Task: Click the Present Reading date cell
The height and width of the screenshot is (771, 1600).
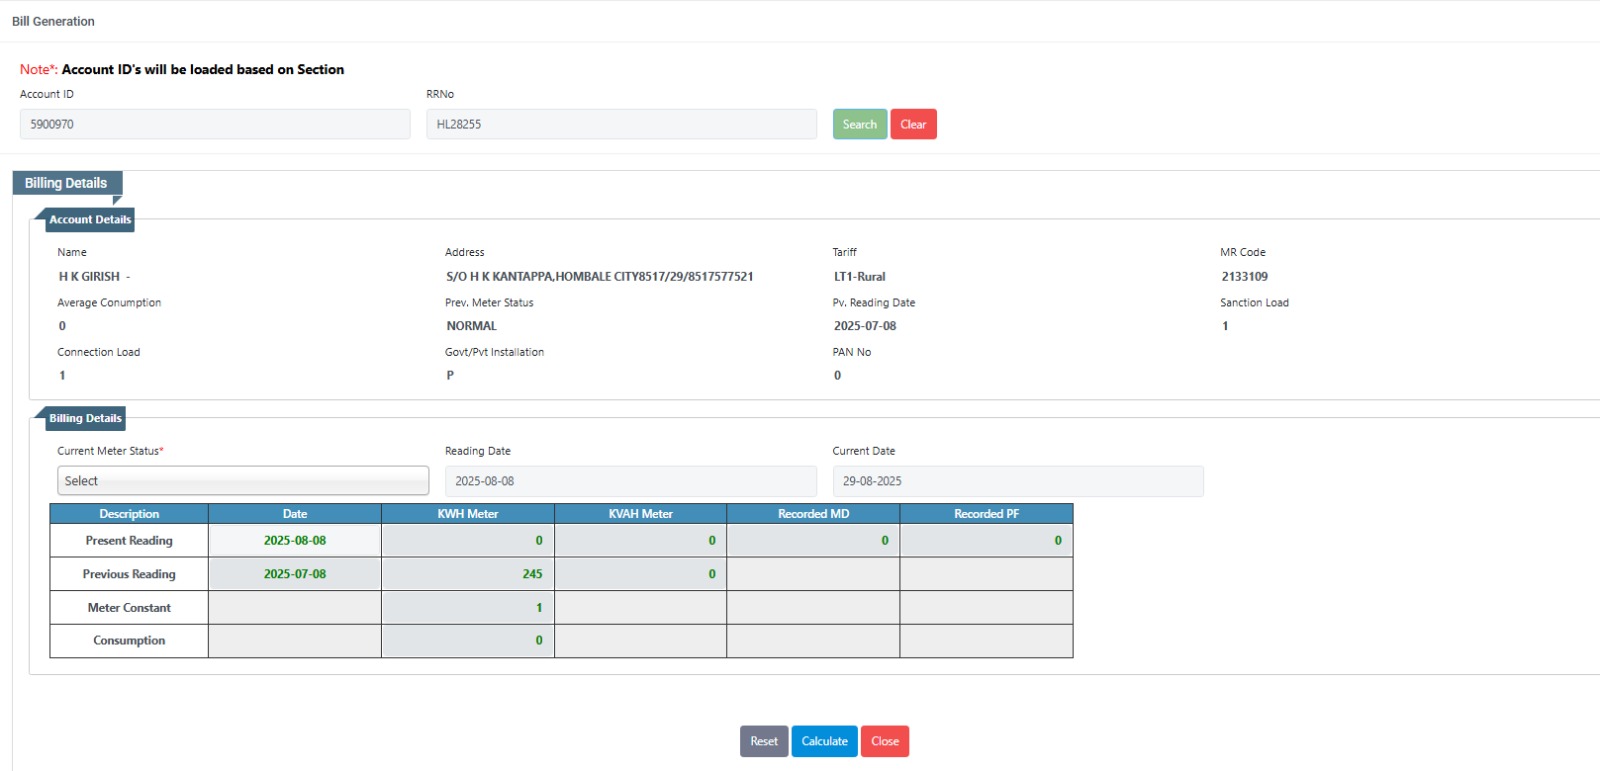Action: (x=295, y=541)
